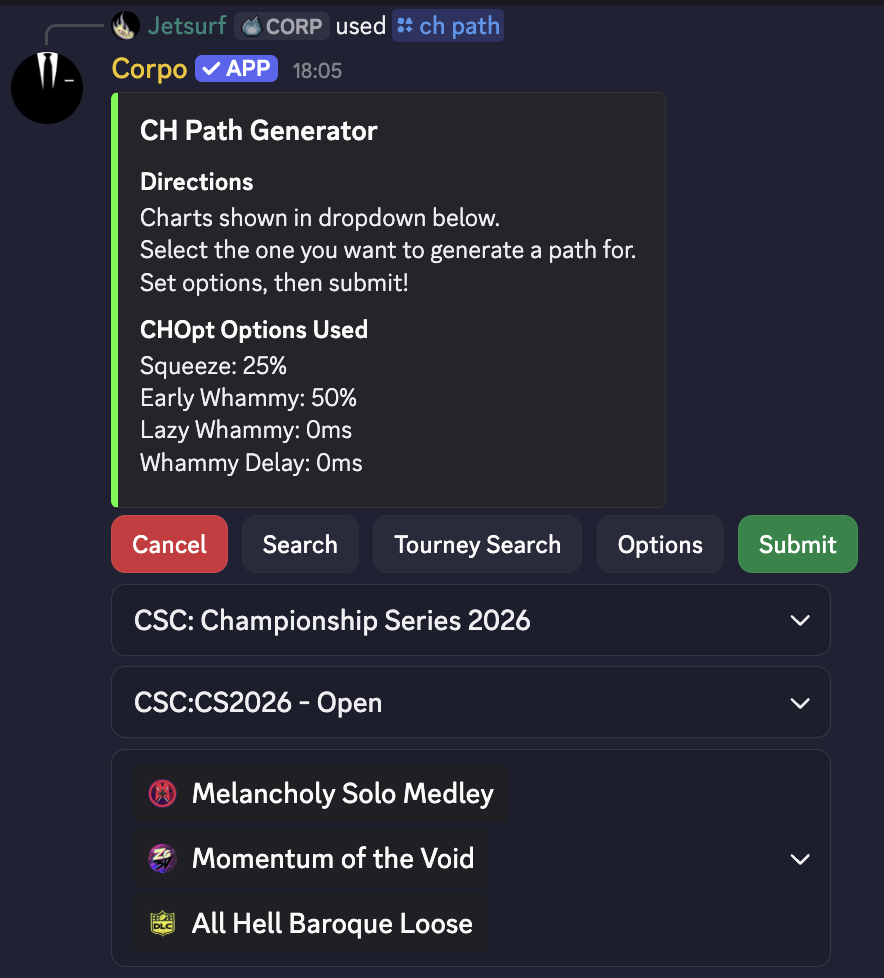Click Jetsurf's small avatar in the reply line
The image size is (884, 978).
125,26
